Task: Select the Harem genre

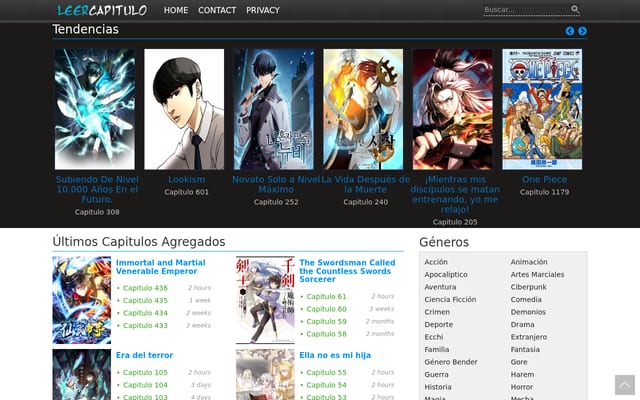Action: point(522,375)
